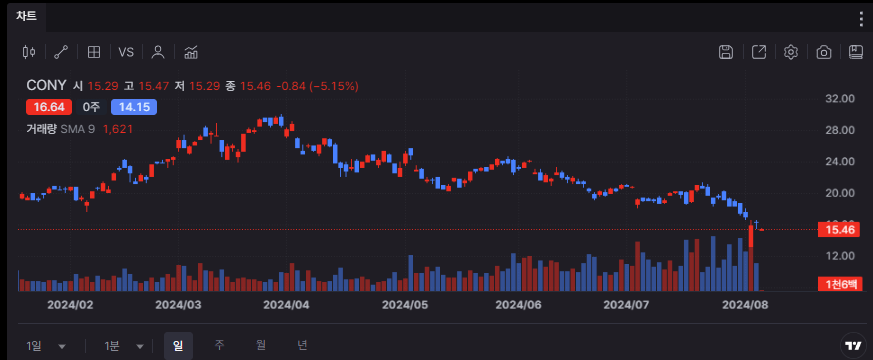Take a chart snapshot with camera icon
The image size is (873, 360).
pyautogui.click(x=823, y=52)
